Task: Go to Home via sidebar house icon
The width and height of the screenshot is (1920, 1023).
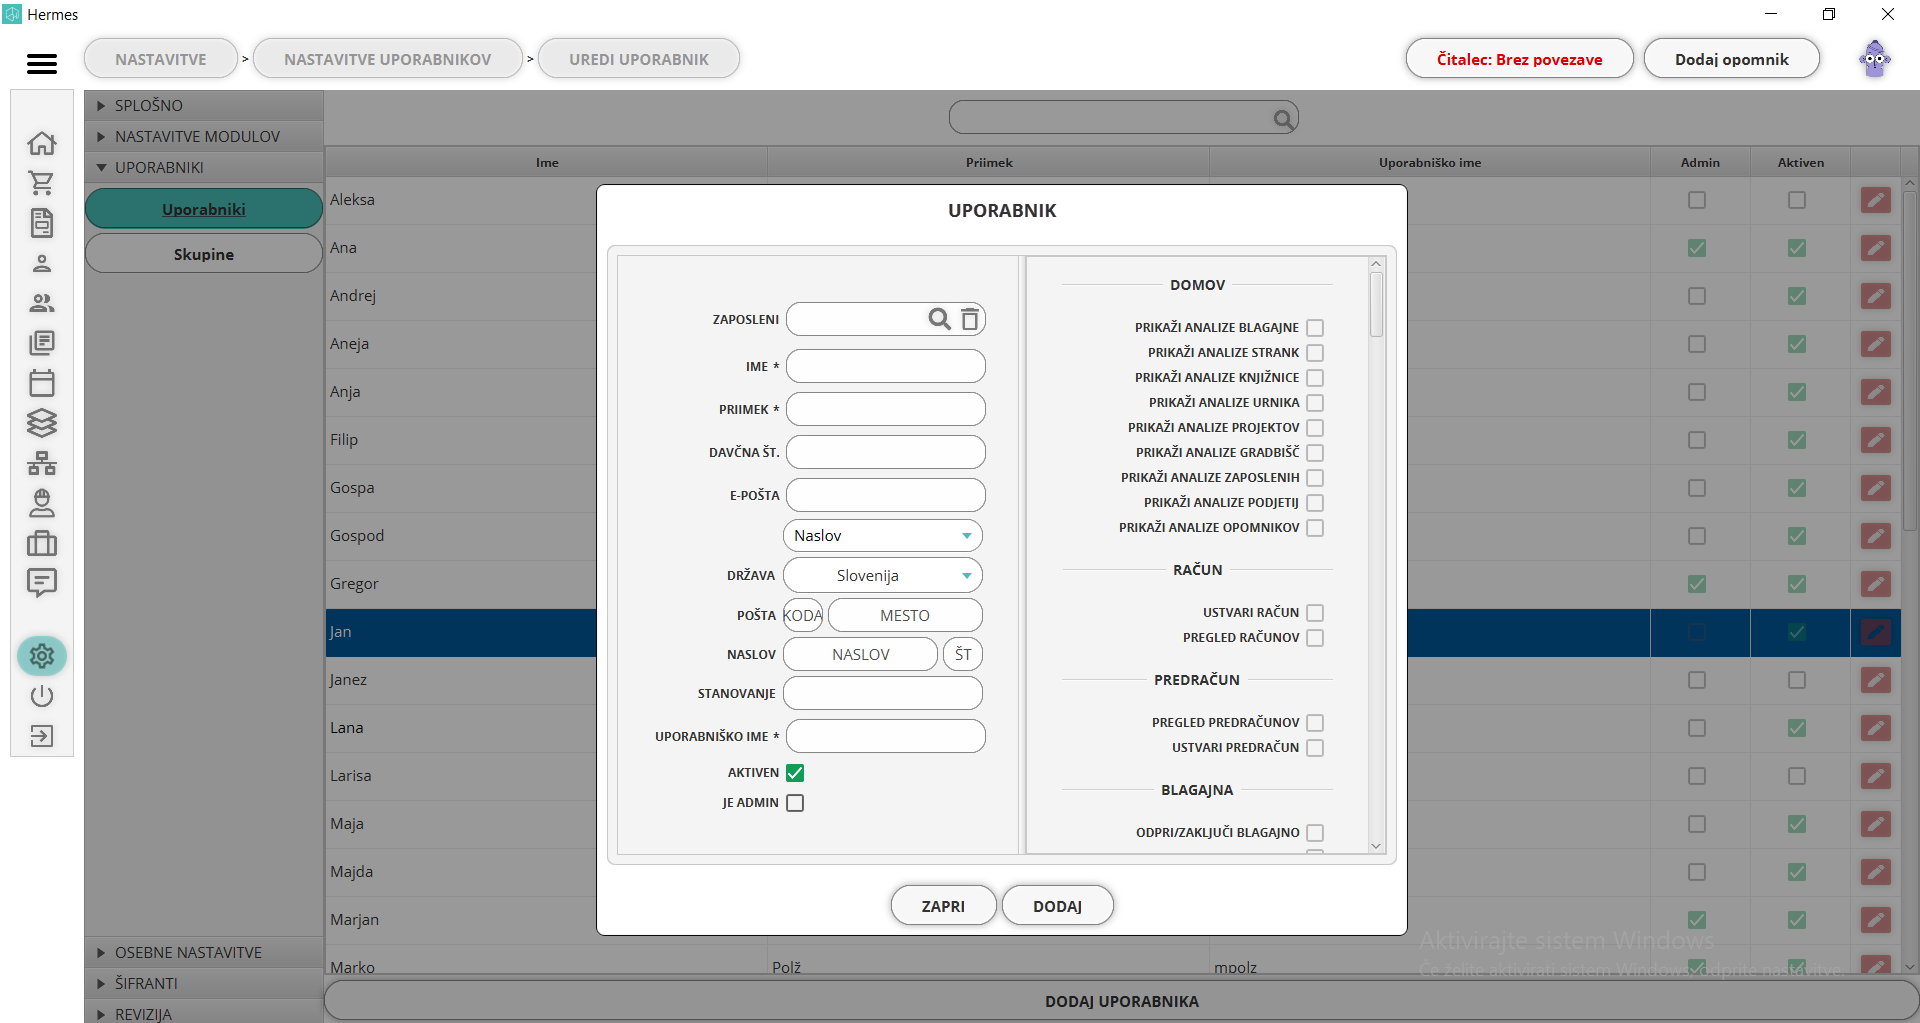Action: coord(42,143)
